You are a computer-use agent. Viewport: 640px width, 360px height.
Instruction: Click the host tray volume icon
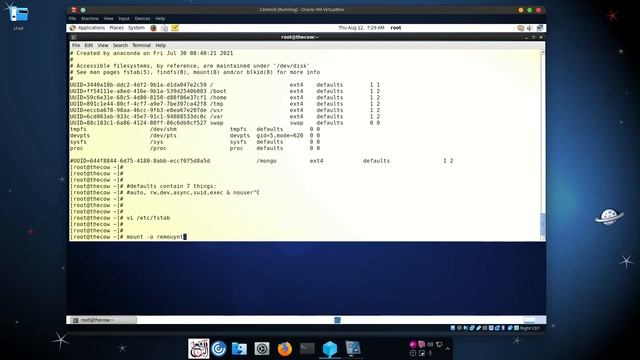point(430,344)
